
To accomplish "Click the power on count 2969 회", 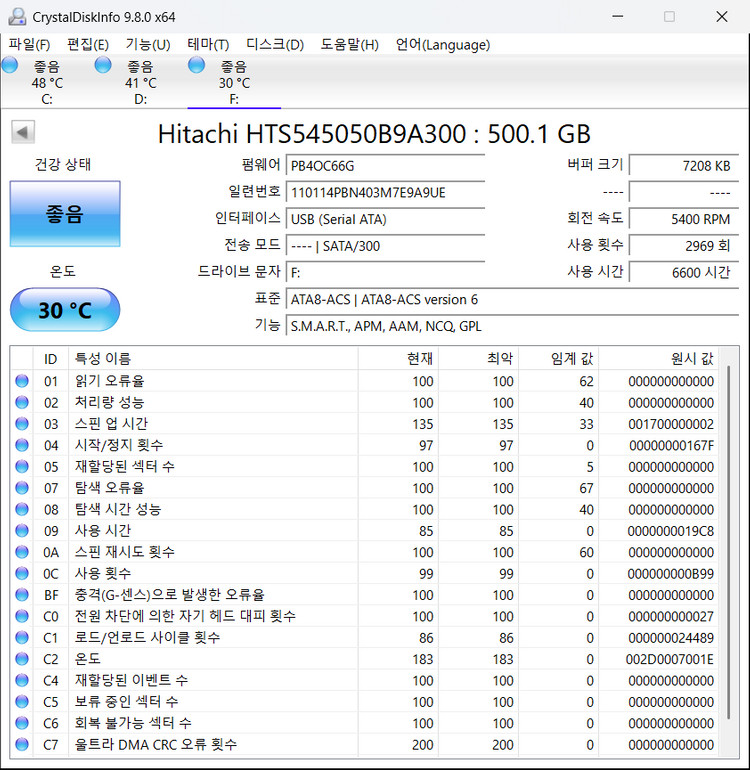I will click(x=684, y=246).
